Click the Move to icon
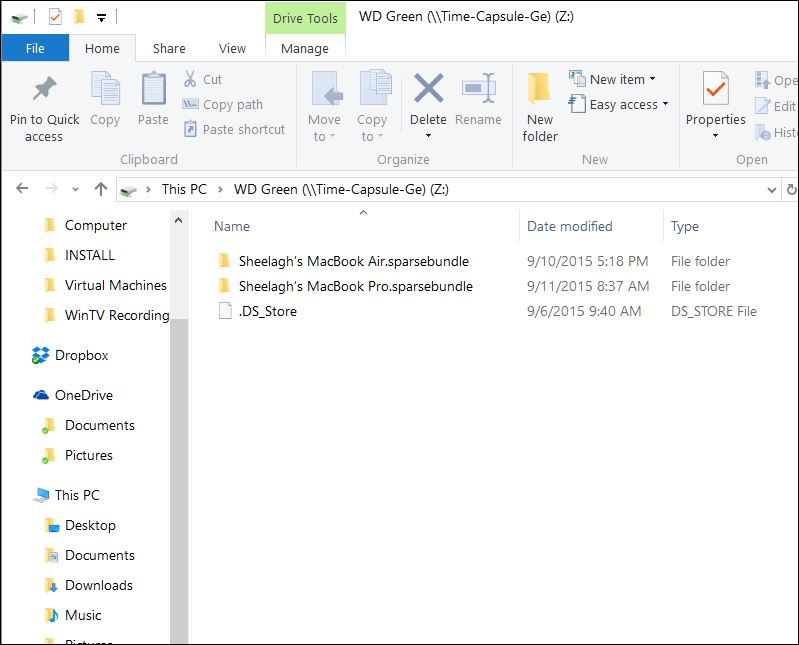This screenshot has height=645, width=799. coord(327,88)
